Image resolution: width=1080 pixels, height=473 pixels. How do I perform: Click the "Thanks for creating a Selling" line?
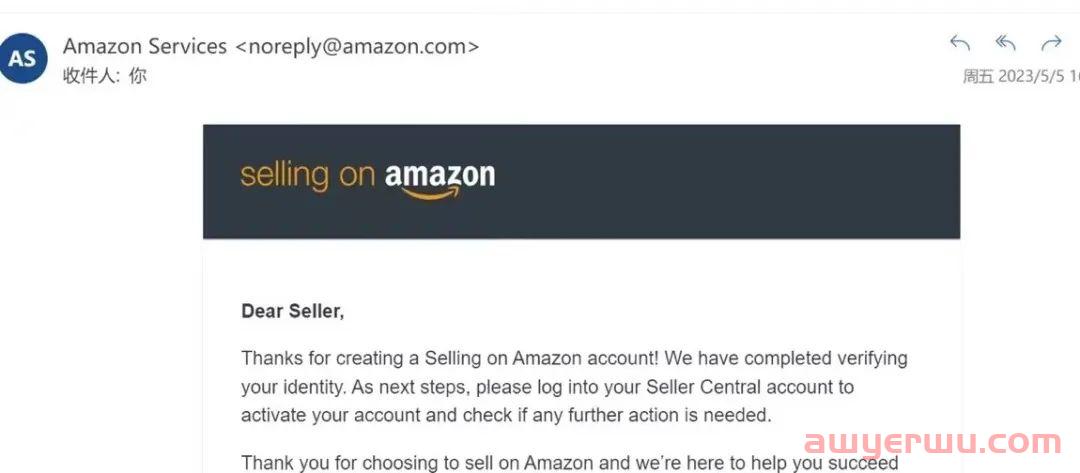[574, 358]
